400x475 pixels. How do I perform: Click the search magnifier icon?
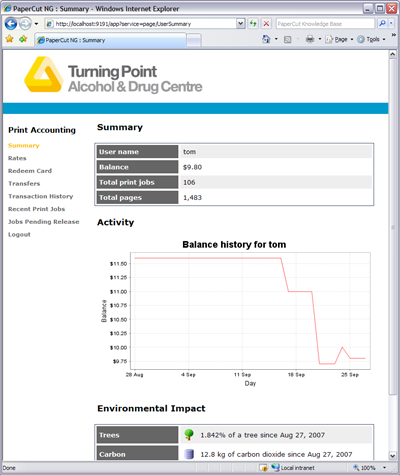coord(382,23)
